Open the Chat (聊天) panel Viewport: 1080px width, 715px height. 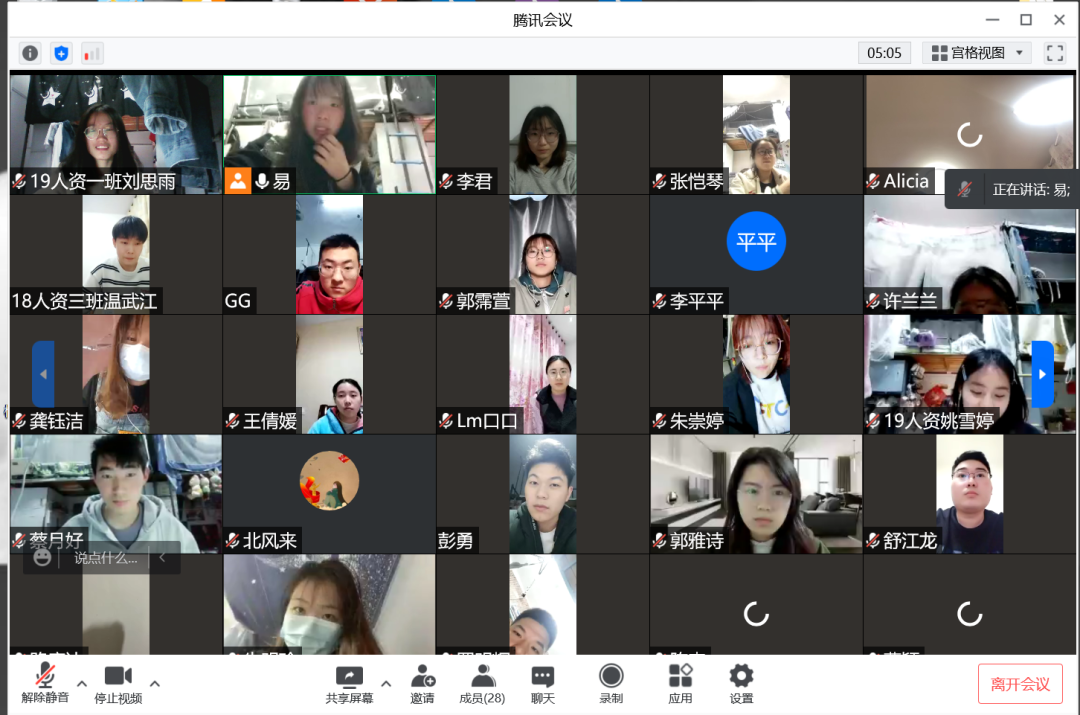click(x=542, y=684)
